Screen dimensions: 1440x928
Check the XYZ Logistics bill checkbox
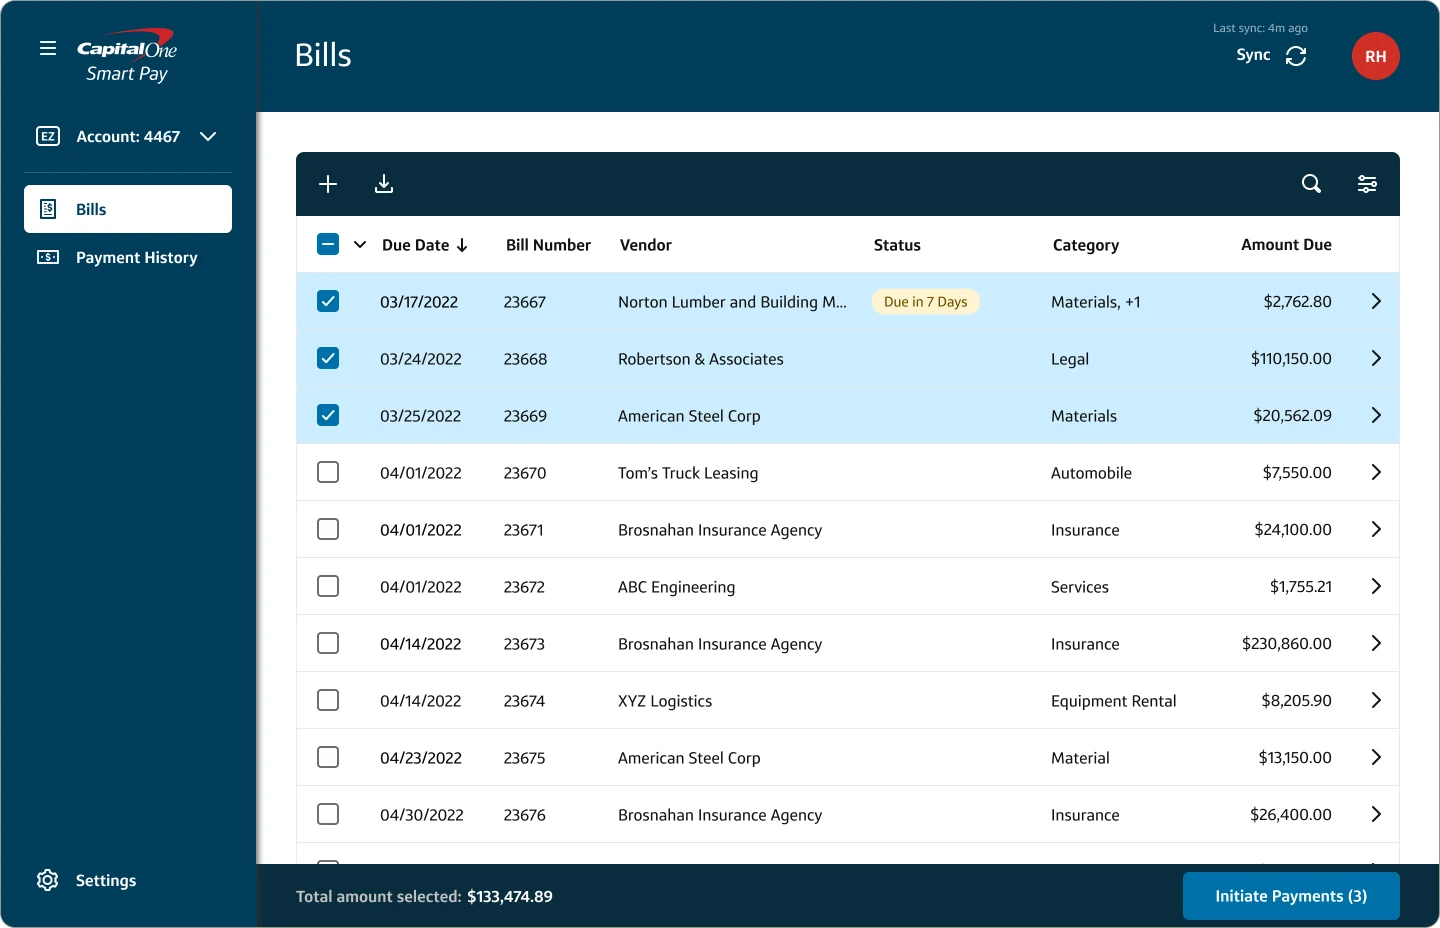(x=328, y=700)
